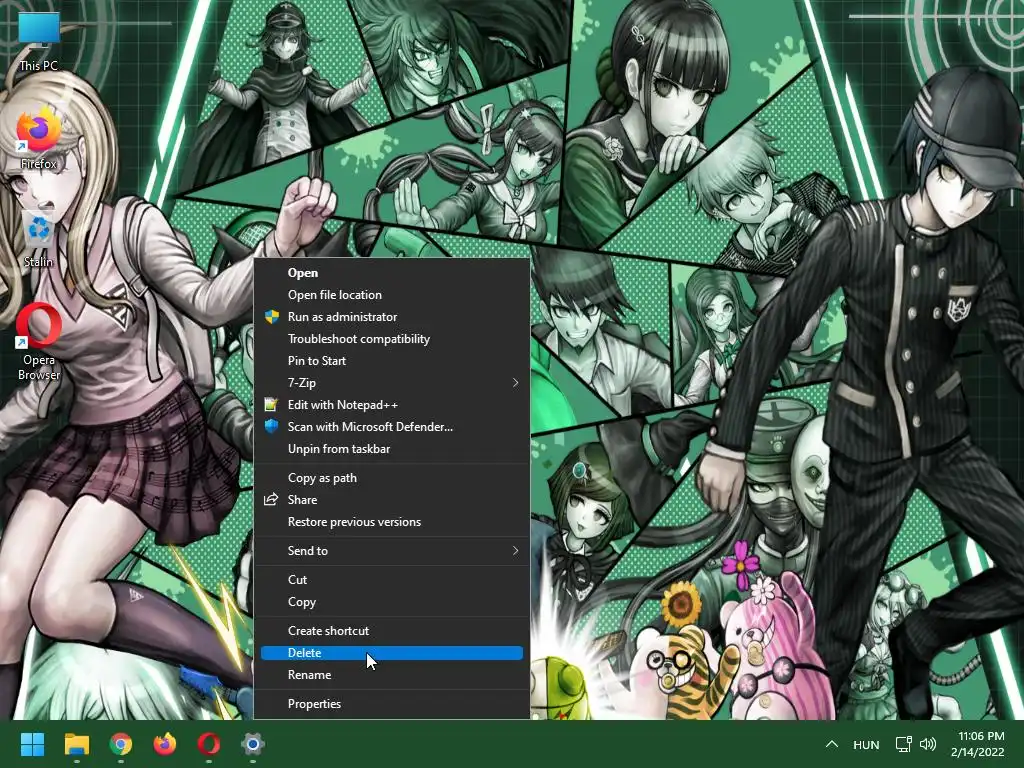Open the volume speaker tray icon
This screenshot has height=768, width=1024.
[927, 744]
